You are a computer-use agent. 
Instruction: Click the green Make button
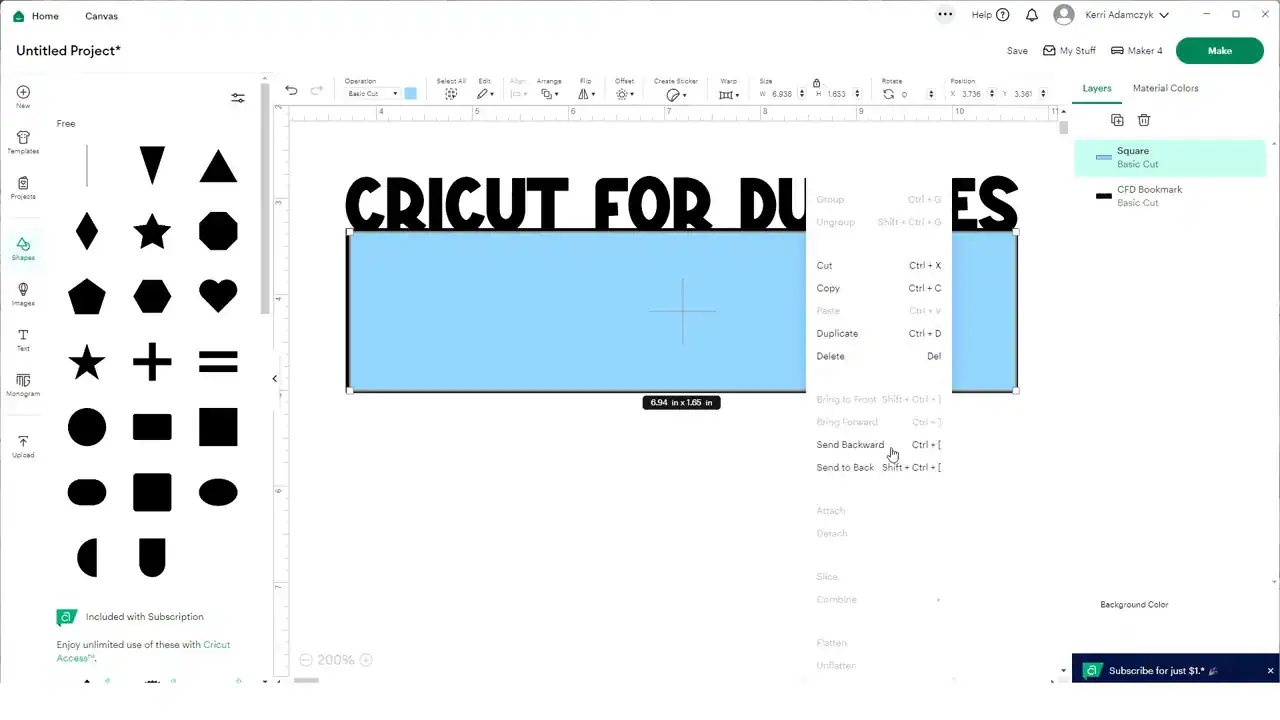click(1220, 51)
